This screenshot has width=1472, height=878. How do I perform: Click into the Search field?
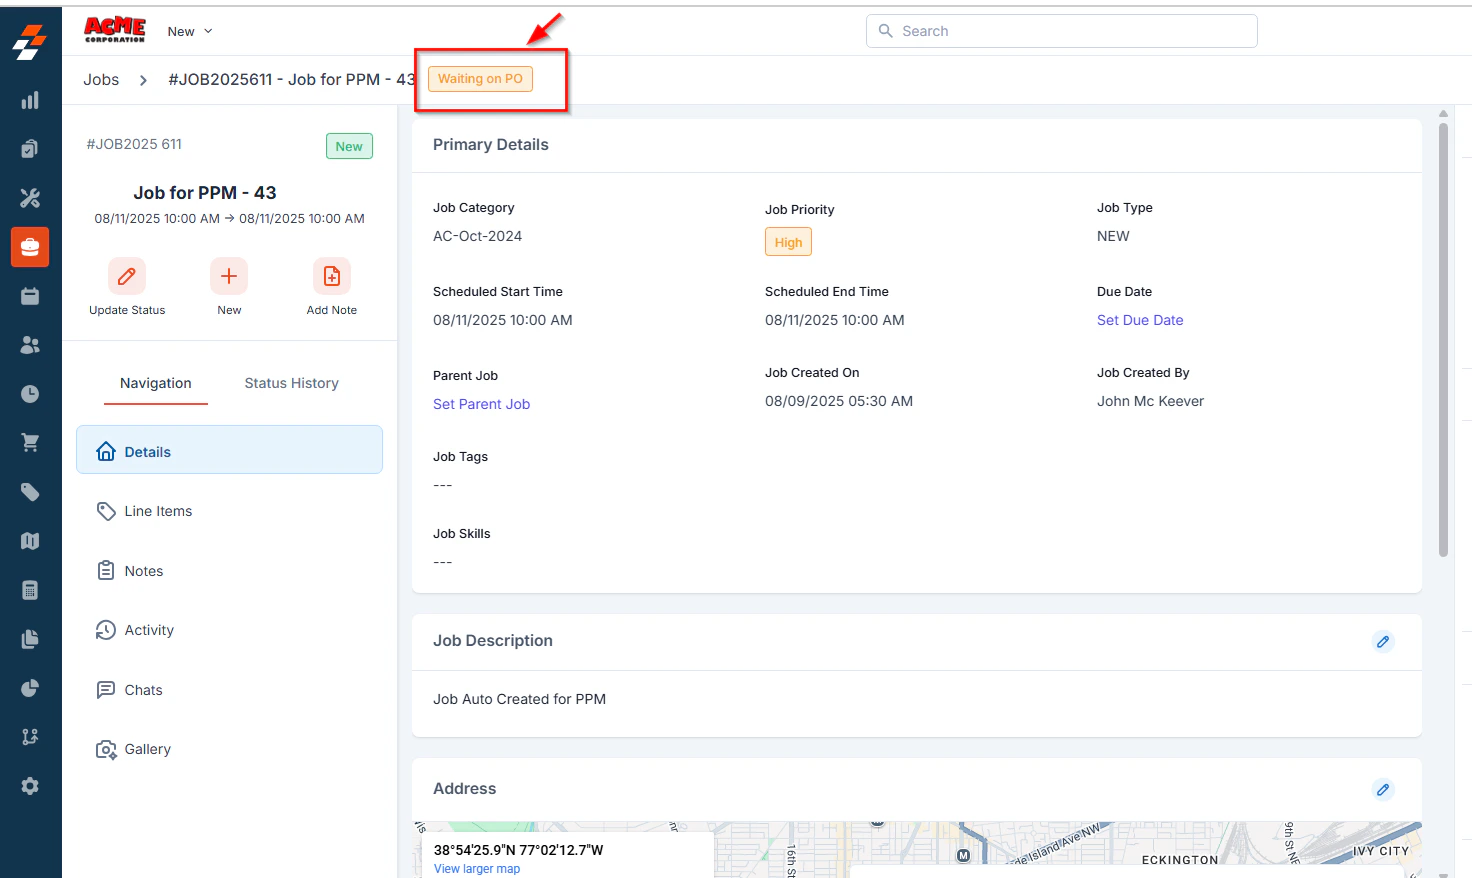pos(1062,31)
